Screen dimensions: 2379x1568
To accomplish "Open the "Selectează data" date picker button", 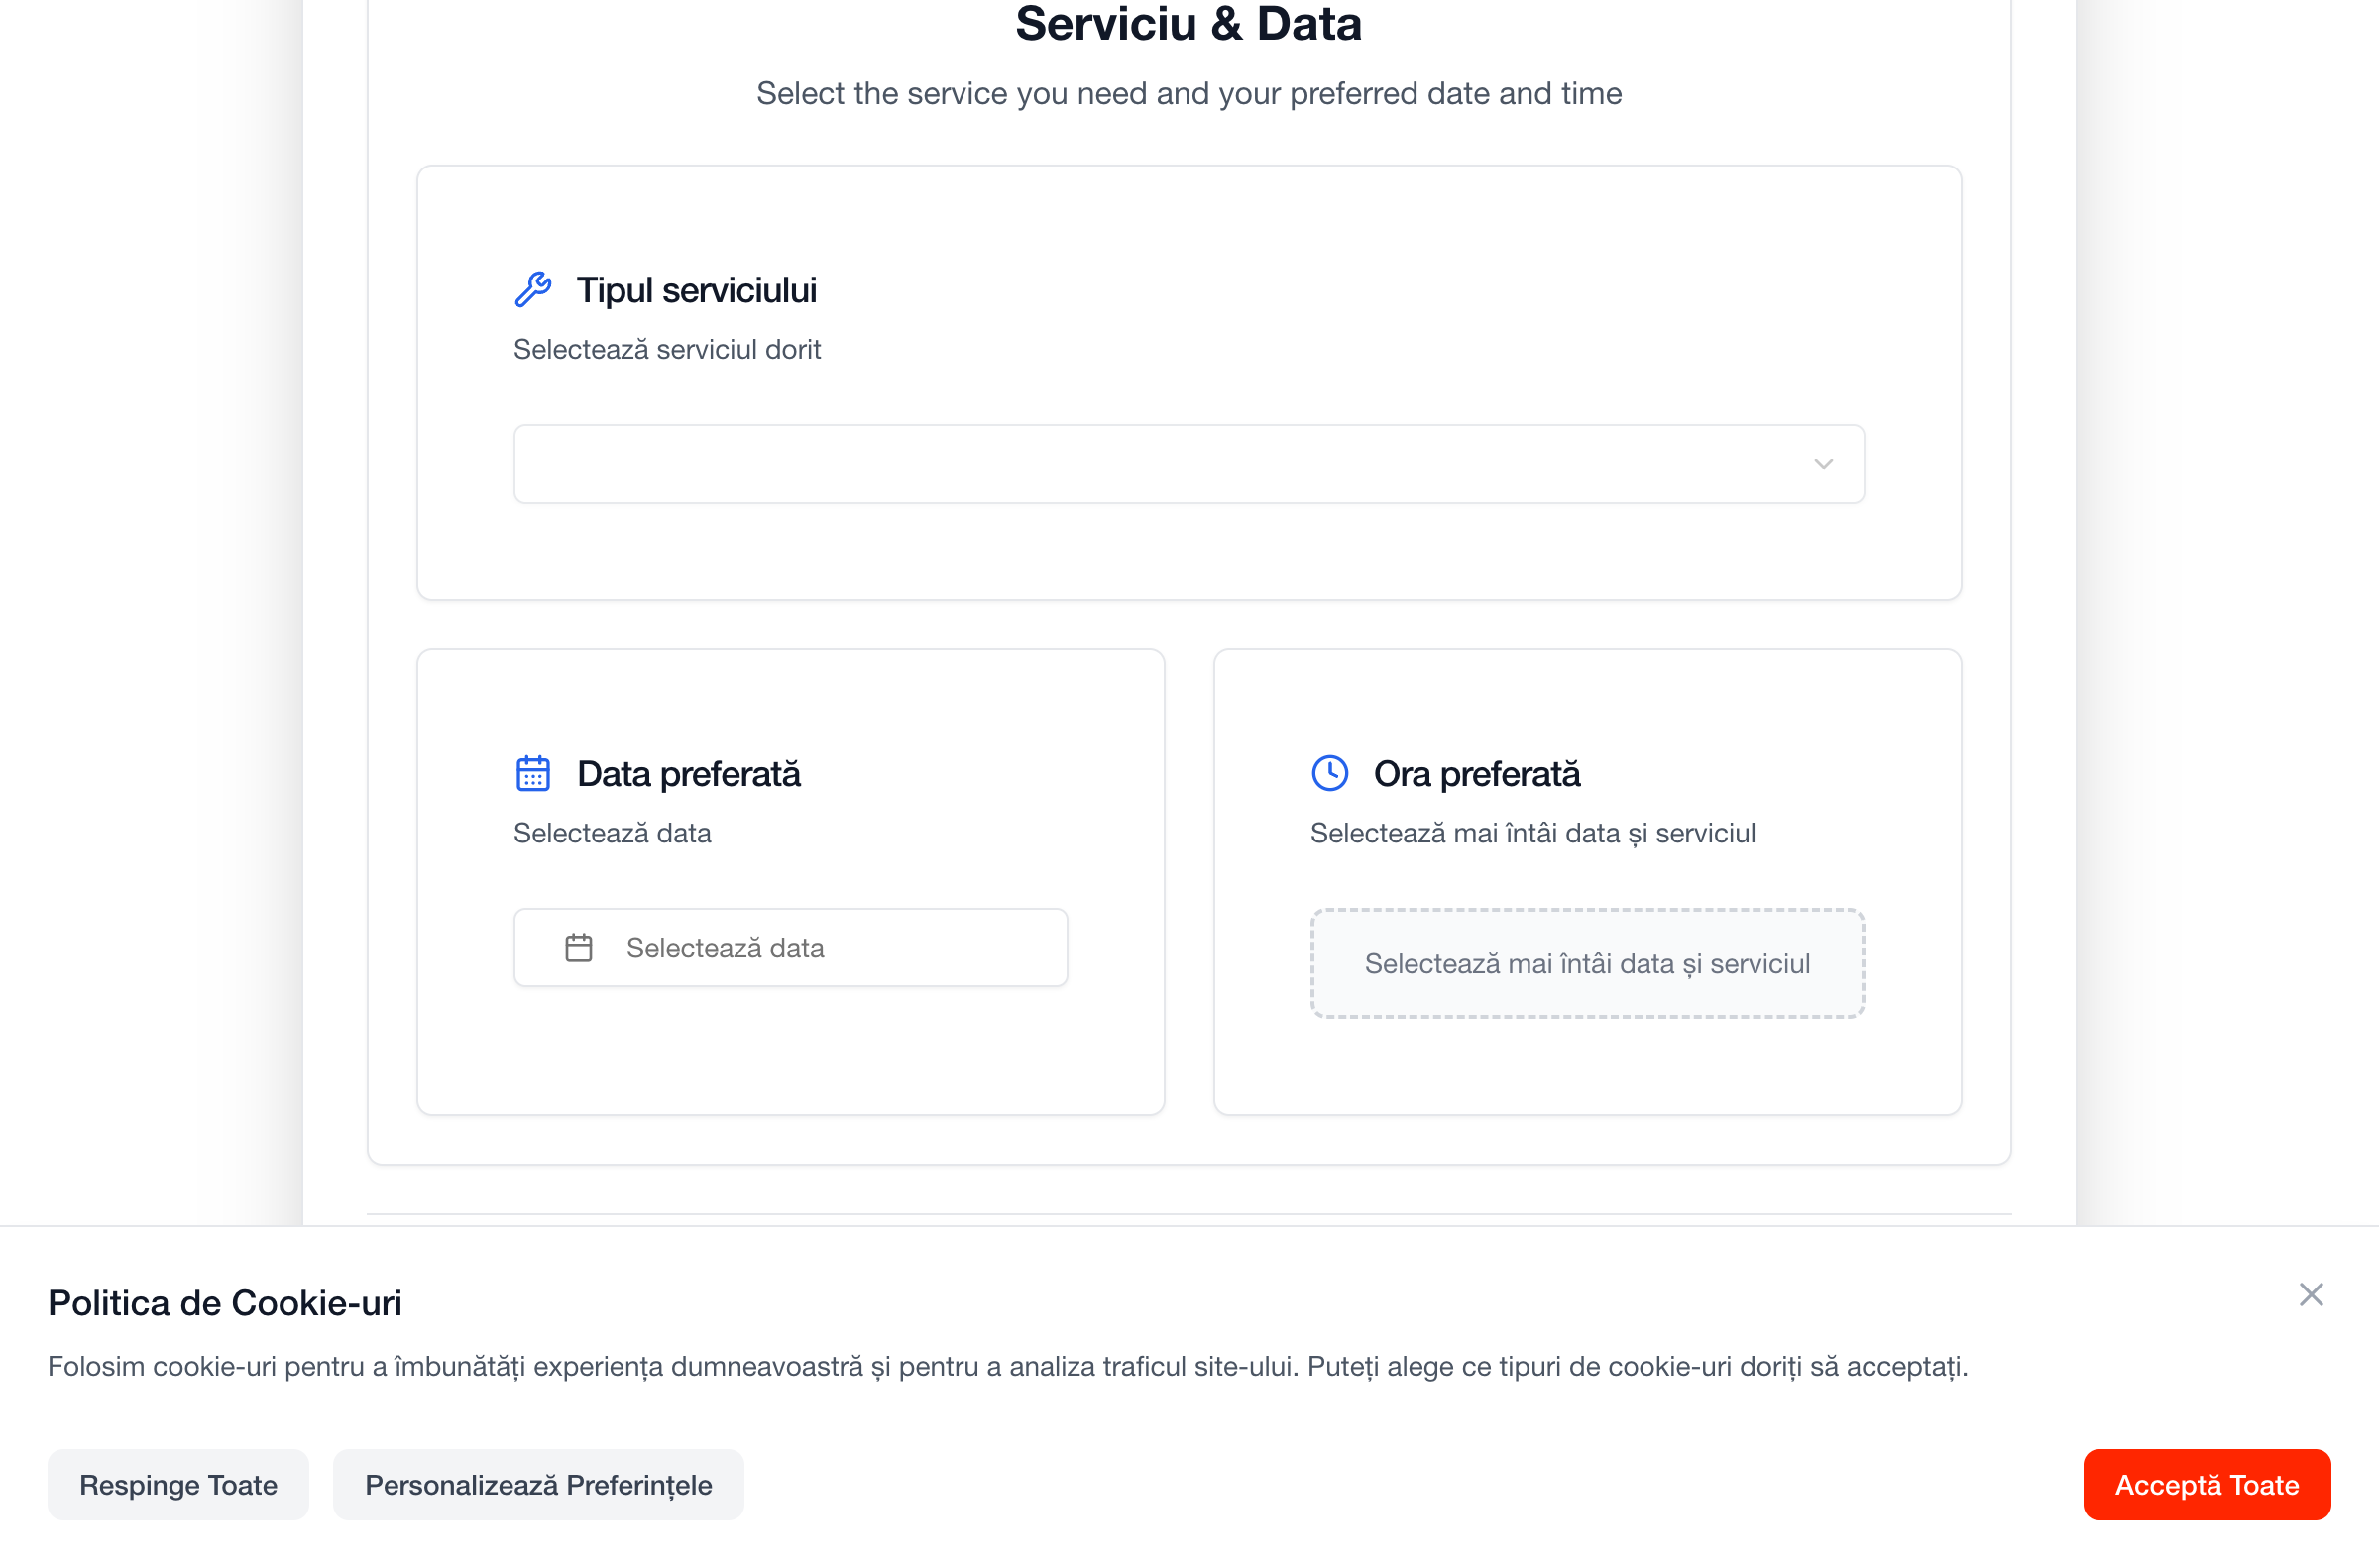I will 790,948.
